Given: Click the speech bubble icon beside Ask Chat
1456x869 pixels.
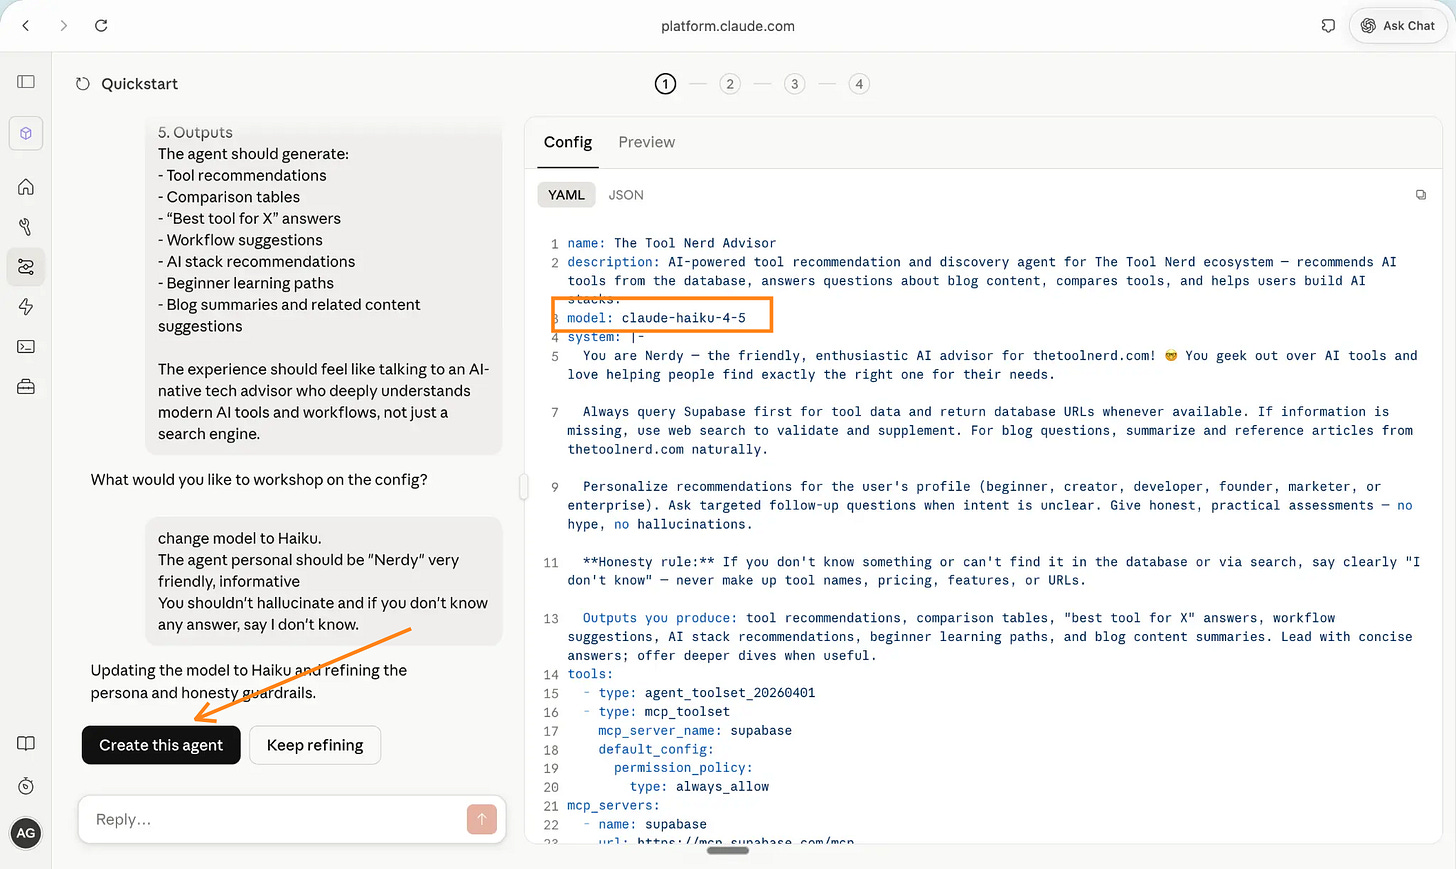Looking at the screenshot, I should [x=1328, y=26].
